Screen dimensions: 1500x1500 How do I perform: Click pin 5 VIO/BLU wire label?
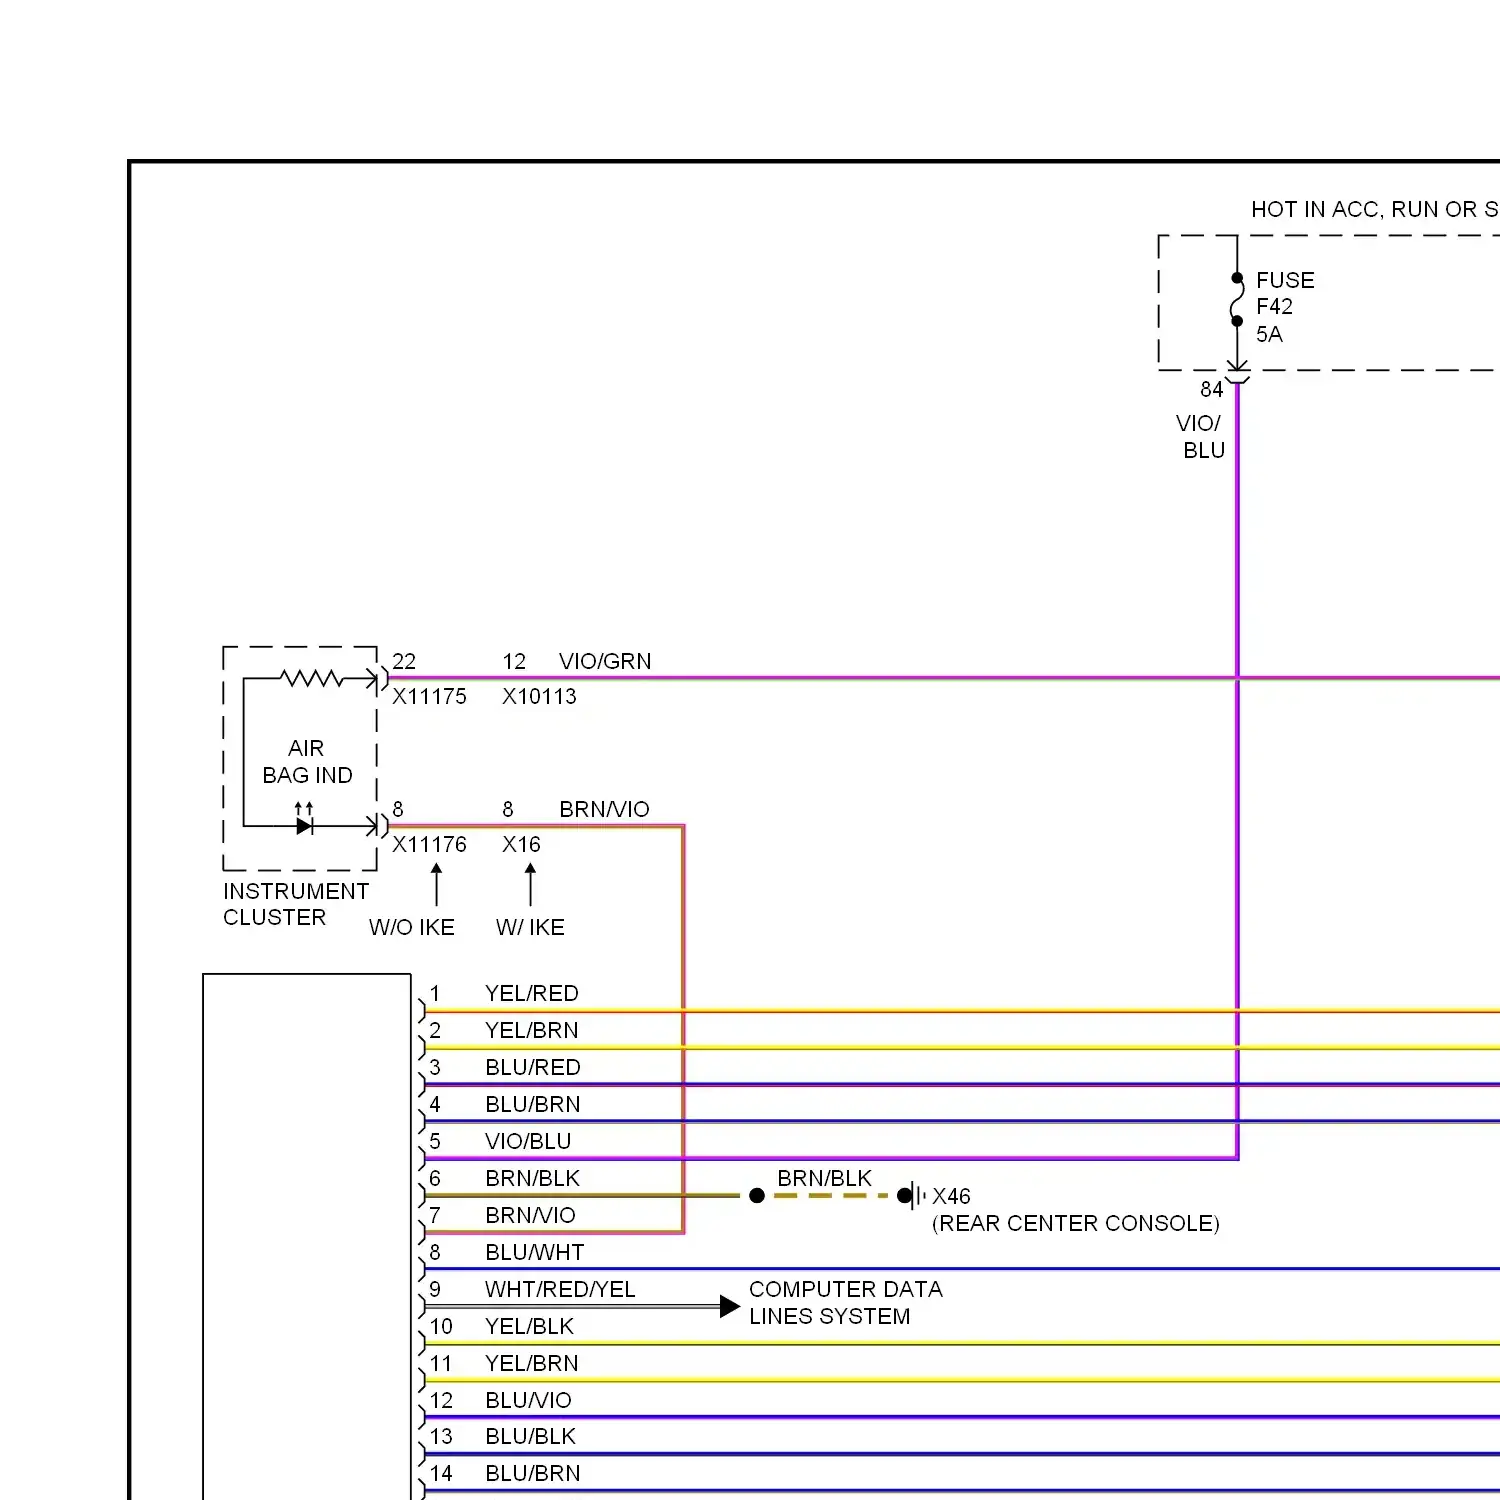coord(528,1142)
